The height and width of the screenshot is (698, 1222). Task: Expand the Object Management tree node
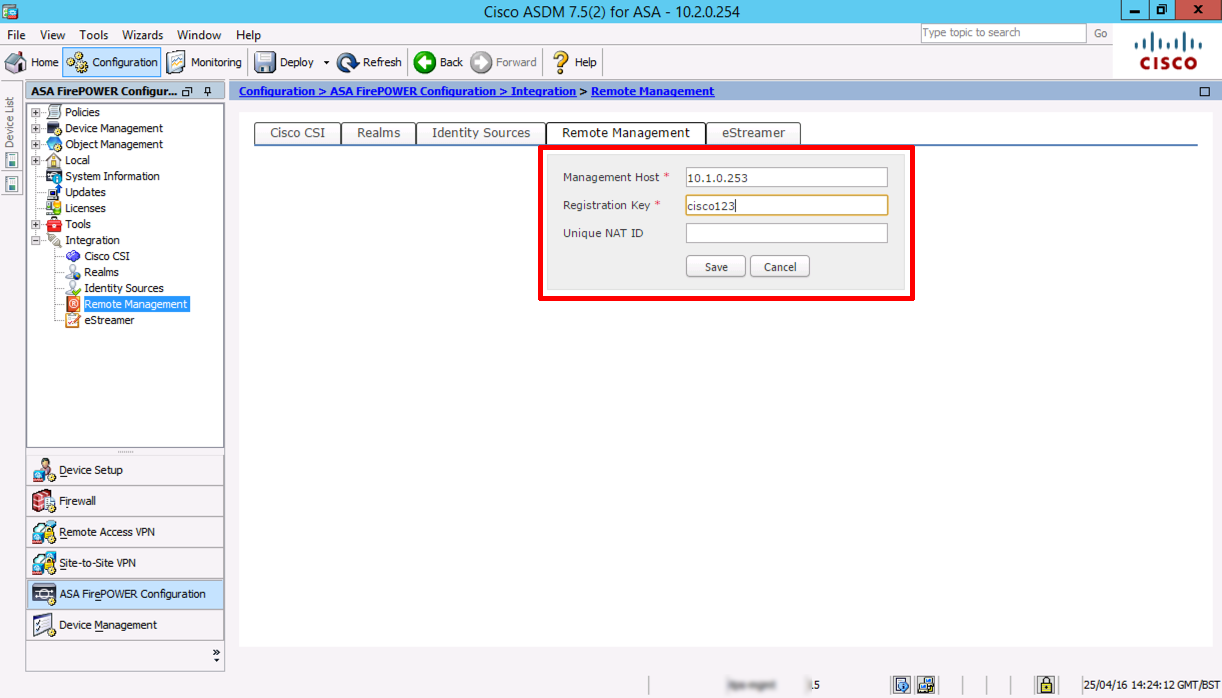pyautogui.click(x=36, y=144)
